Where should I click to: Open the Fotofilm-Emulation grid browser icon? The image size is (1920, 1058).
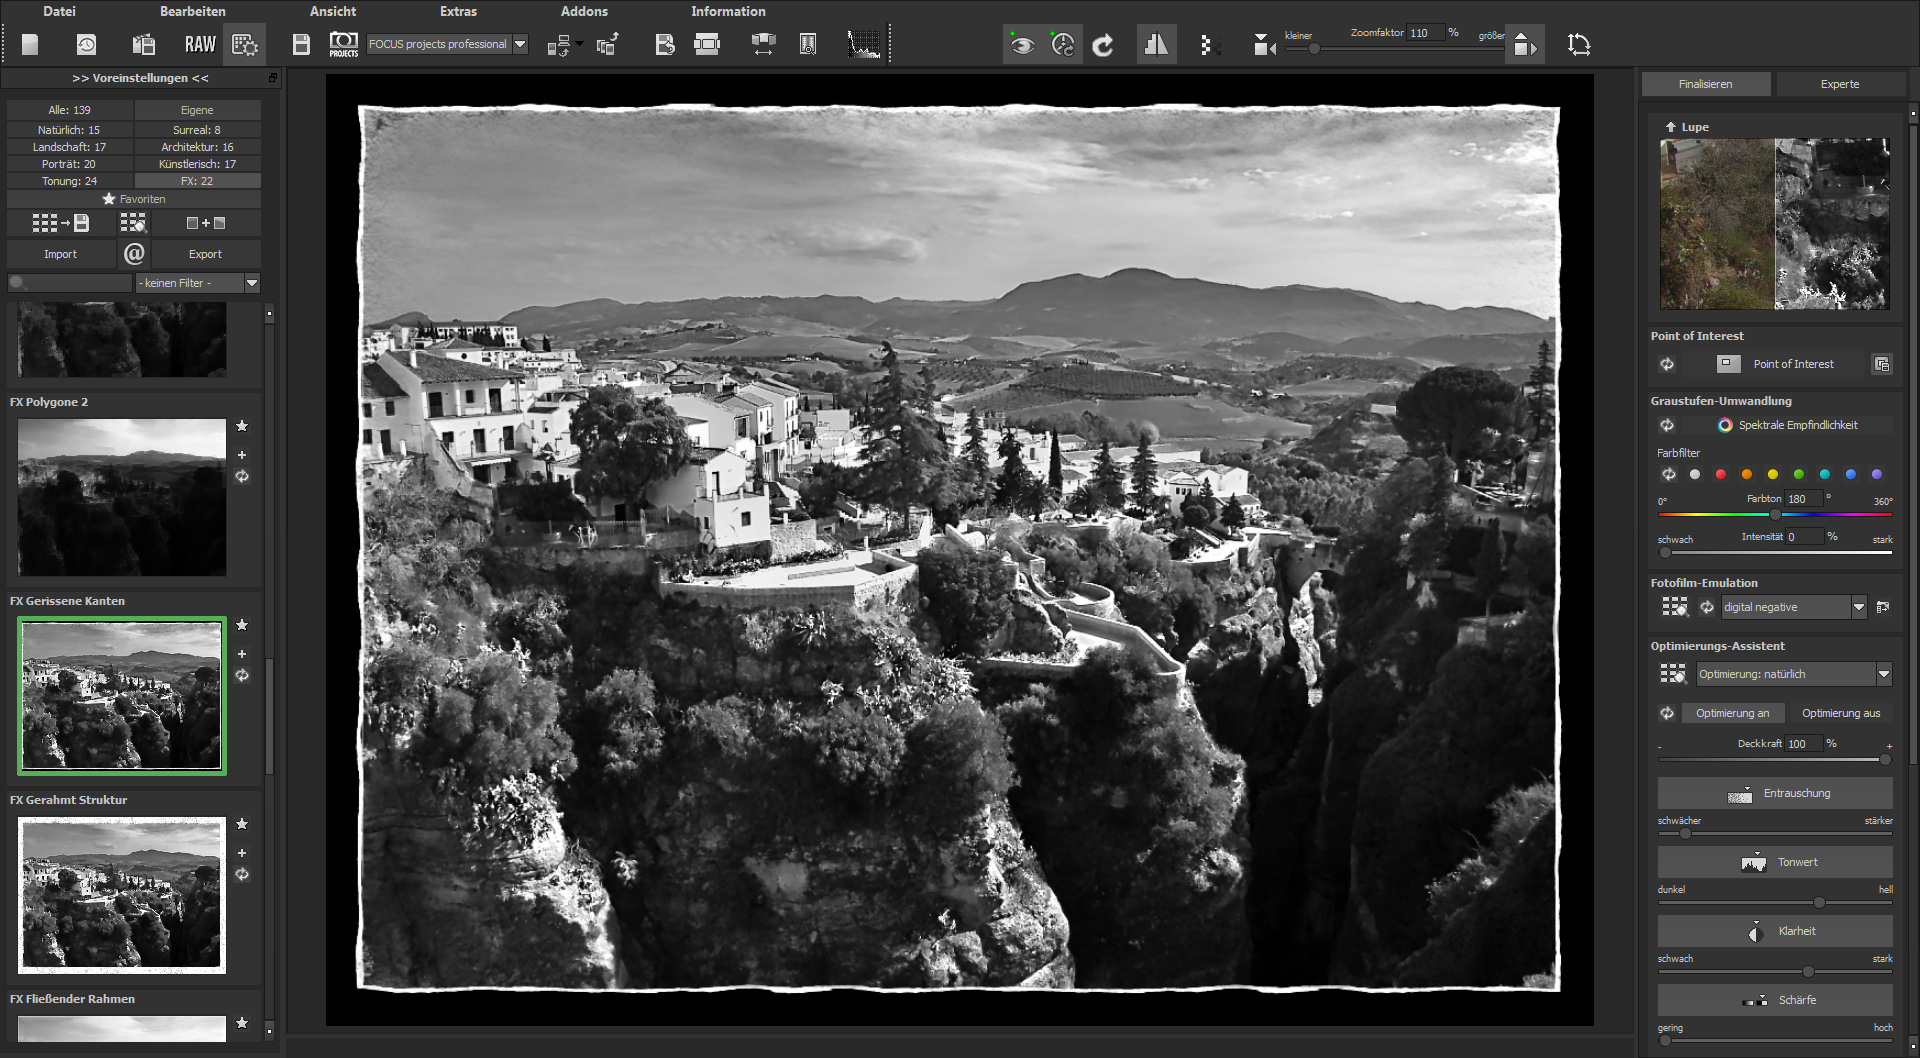[x=1674, y=606]
